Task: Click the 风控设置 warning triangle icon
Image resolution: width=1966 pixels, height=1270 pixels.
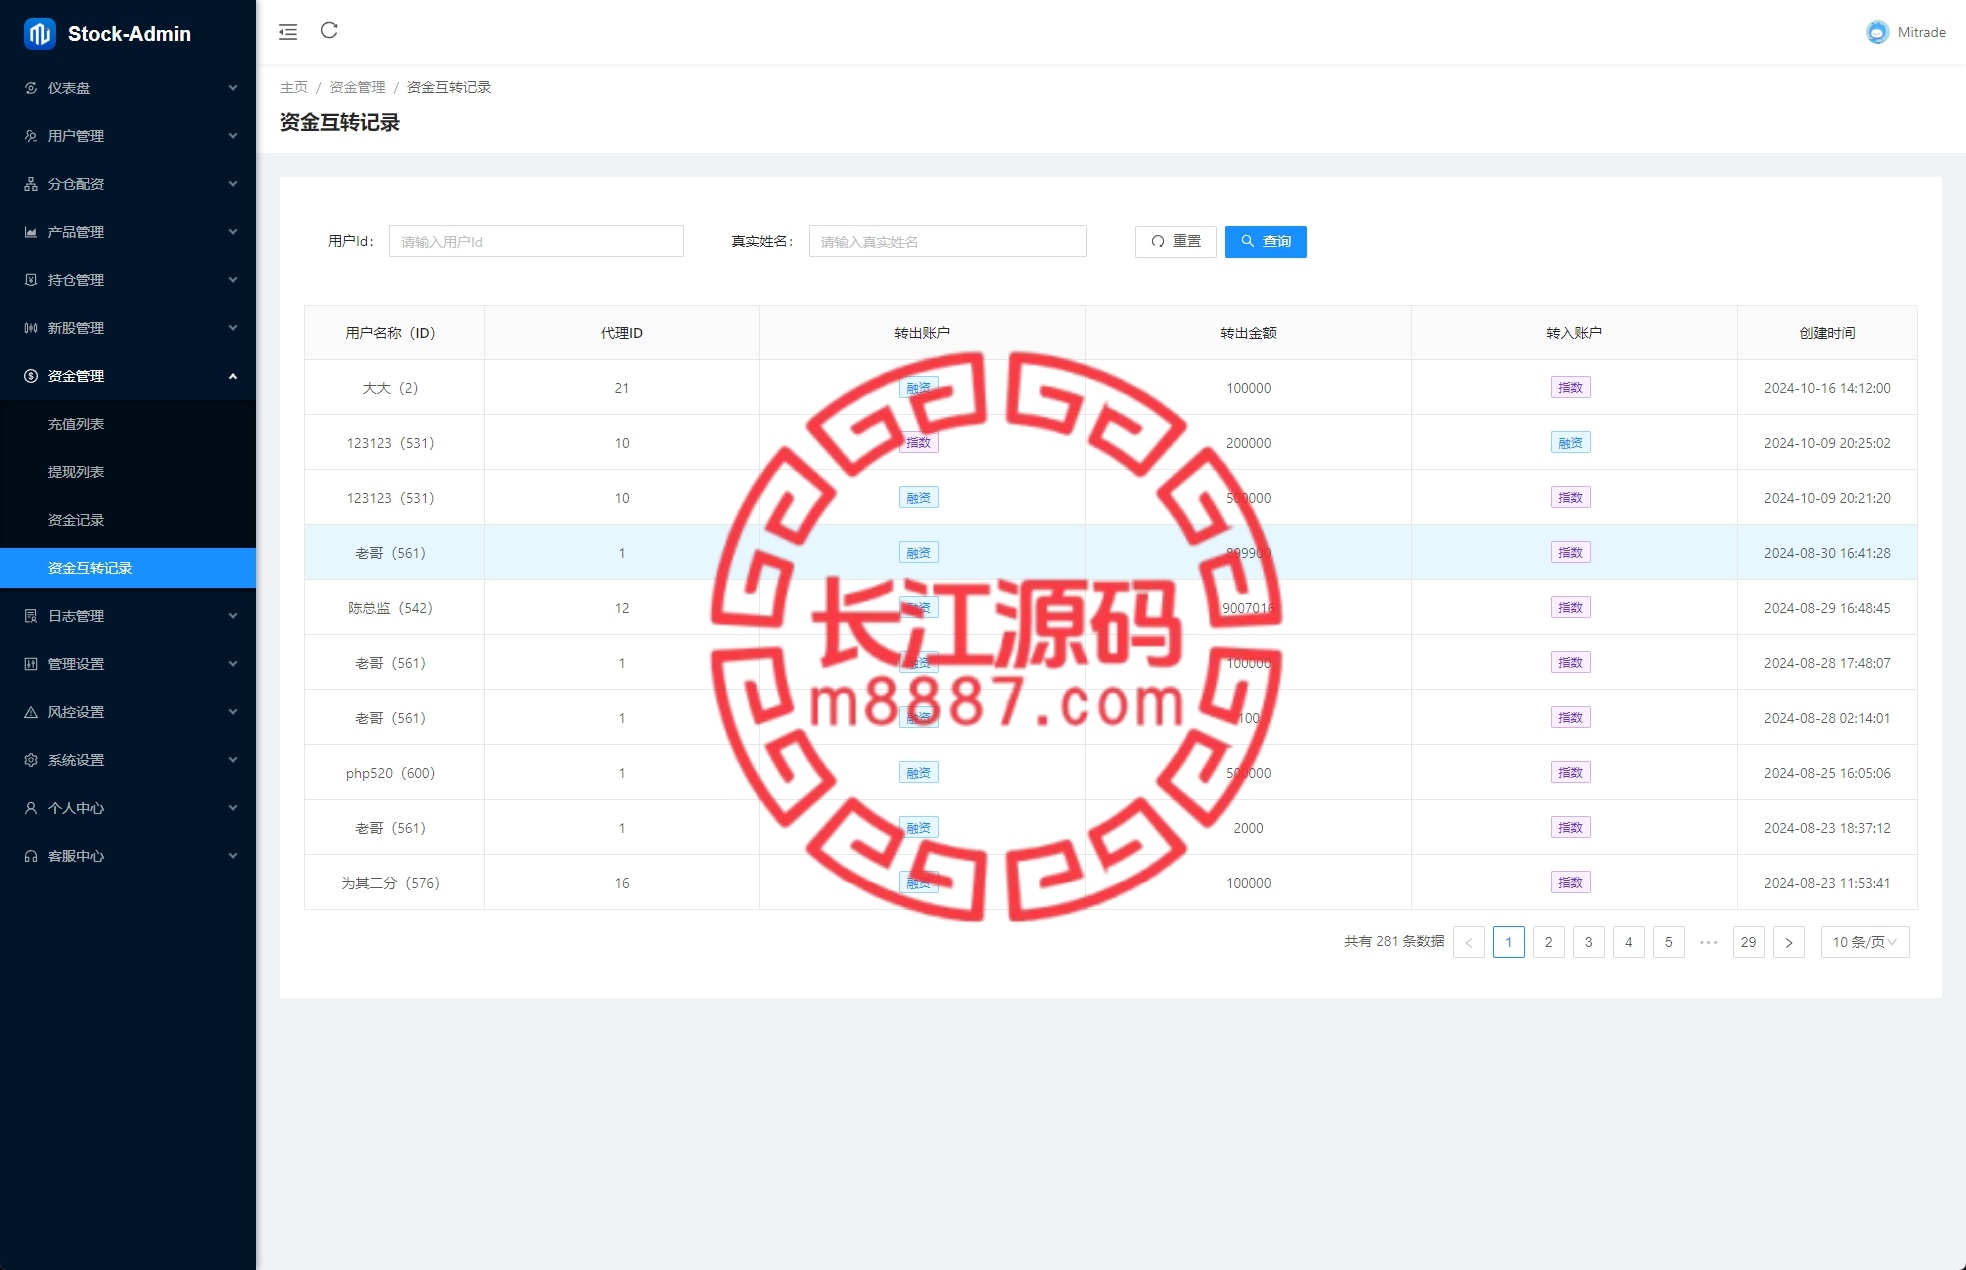Action: (x=31, y=712)
